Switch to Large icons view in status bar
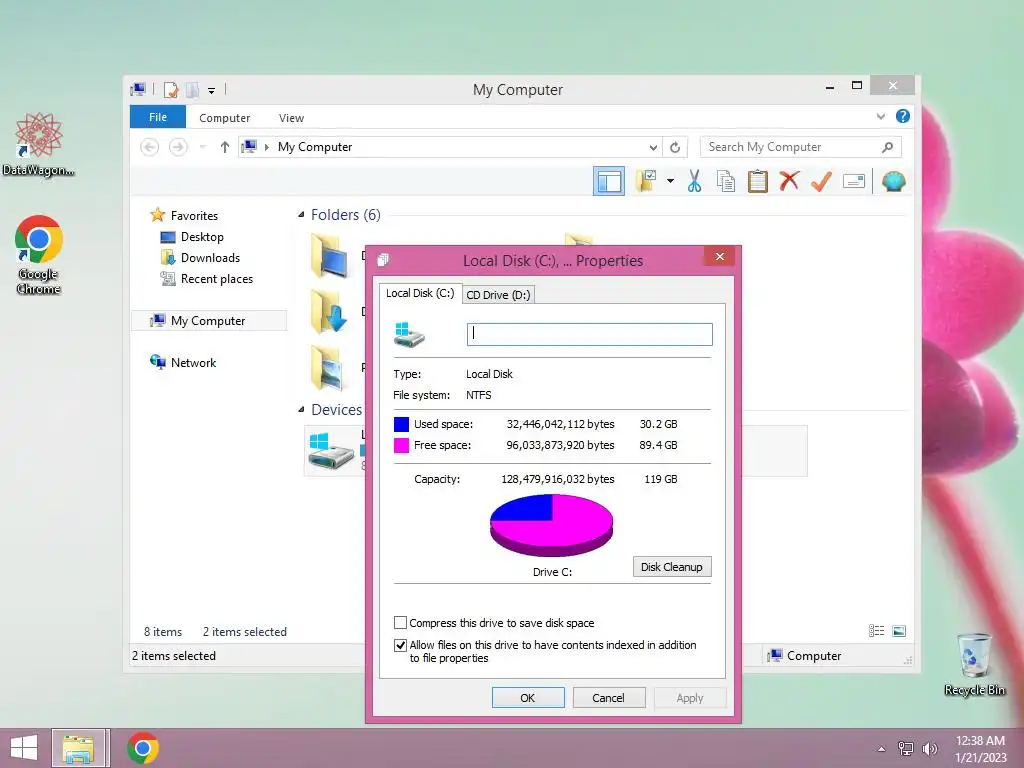 pyautogui.click(x=899, y=631)
